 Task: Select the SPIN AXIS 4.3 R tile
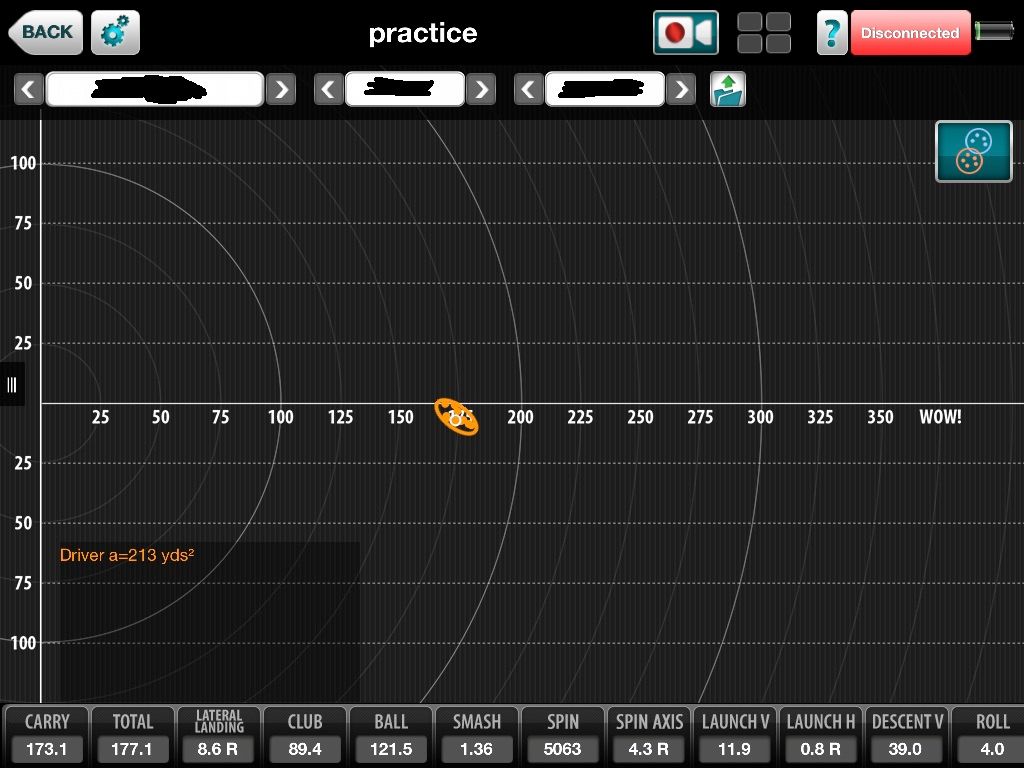(648, 735)
